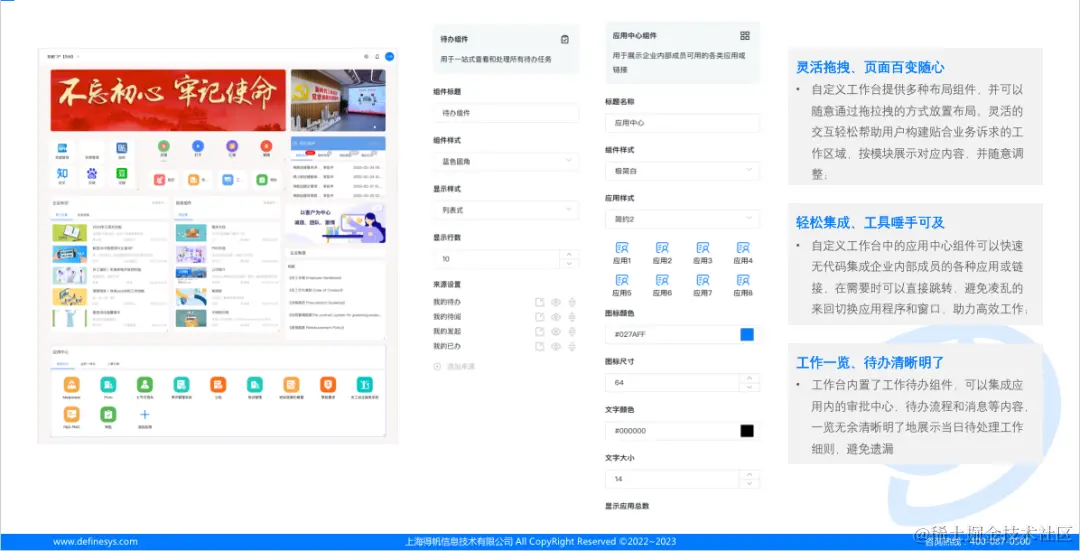Click the 我的待办 source label
Screen dimensions: 1080x551
click(446, 302)
